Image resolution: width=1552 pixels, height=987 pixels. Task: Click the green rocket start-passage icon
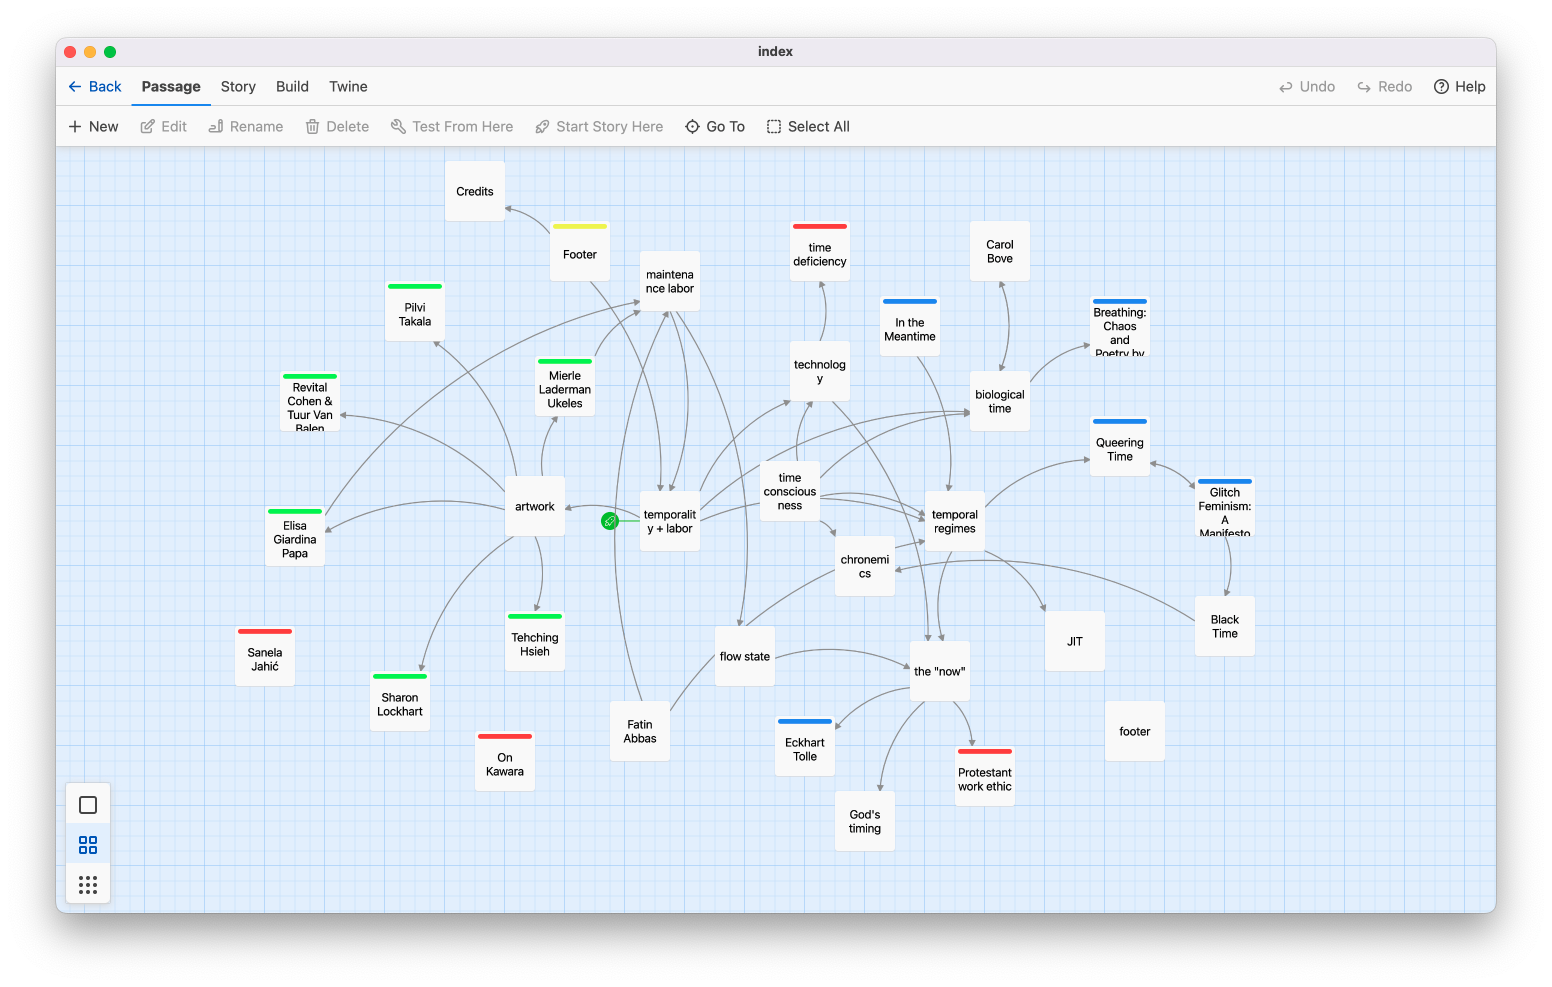click(610, 521)
